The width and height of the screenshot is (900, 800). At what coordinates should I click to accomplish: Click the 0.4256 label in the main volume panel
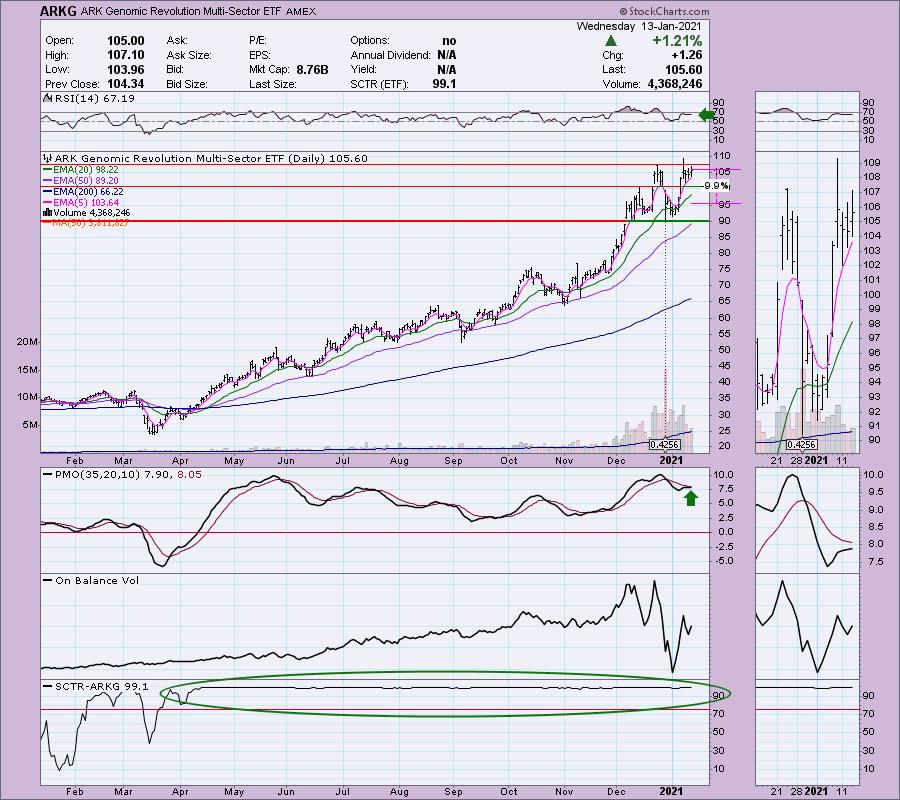665,444
